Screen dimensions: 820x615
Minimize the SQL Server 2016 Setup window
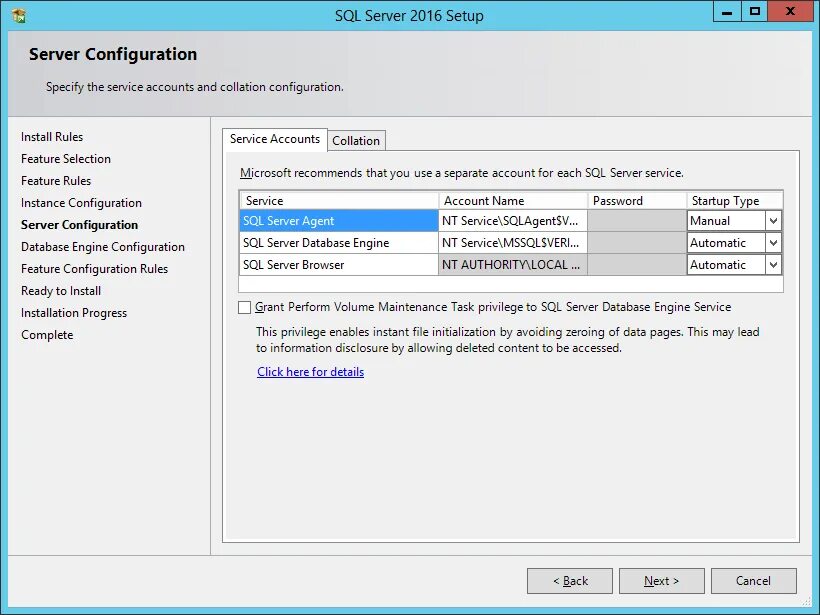point(727,13)
